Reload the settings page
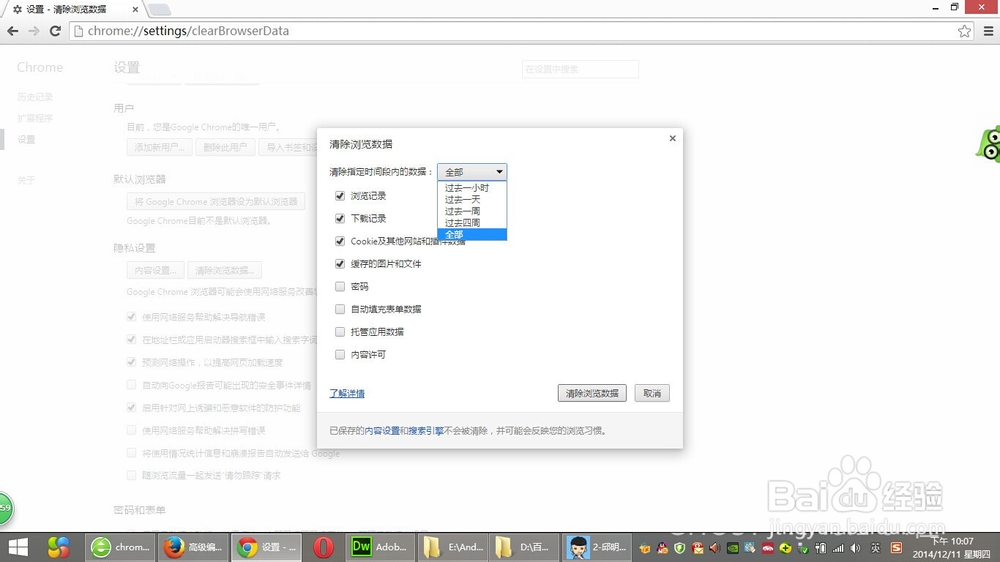Screen dimensions: 1000x562 pyautogui.click(x=55, y=31)
